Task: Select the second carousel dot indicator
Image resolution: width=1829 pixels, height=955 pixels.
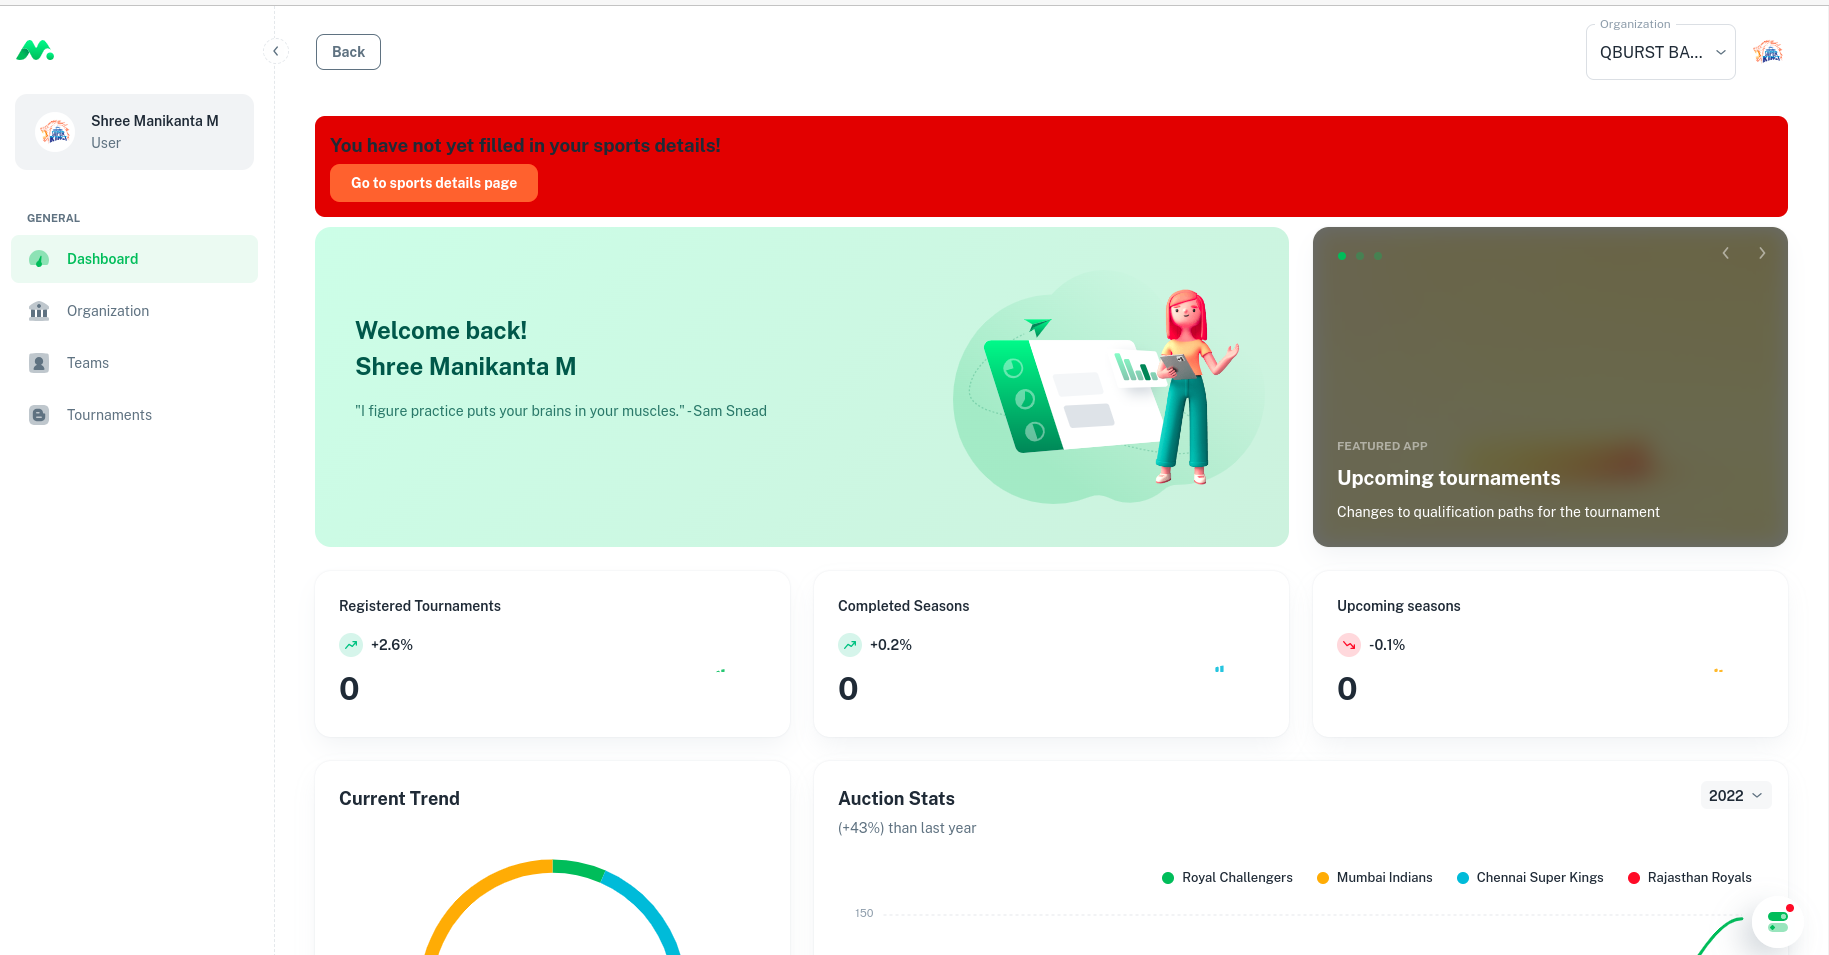Action: pos(1360,256)
